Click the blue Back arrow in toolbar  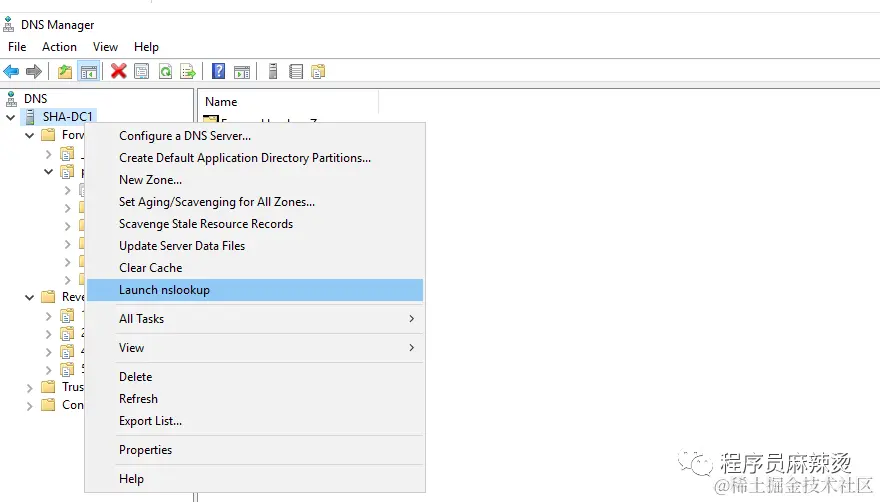[11, 72]
